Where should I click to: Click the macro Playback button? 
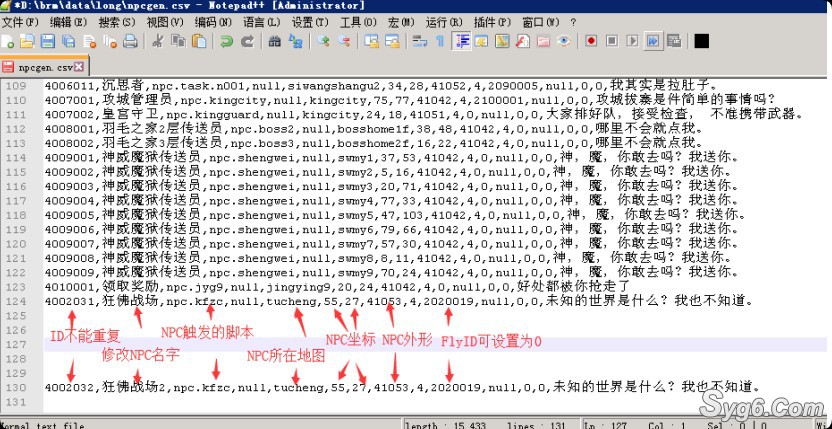pos(632,41)
